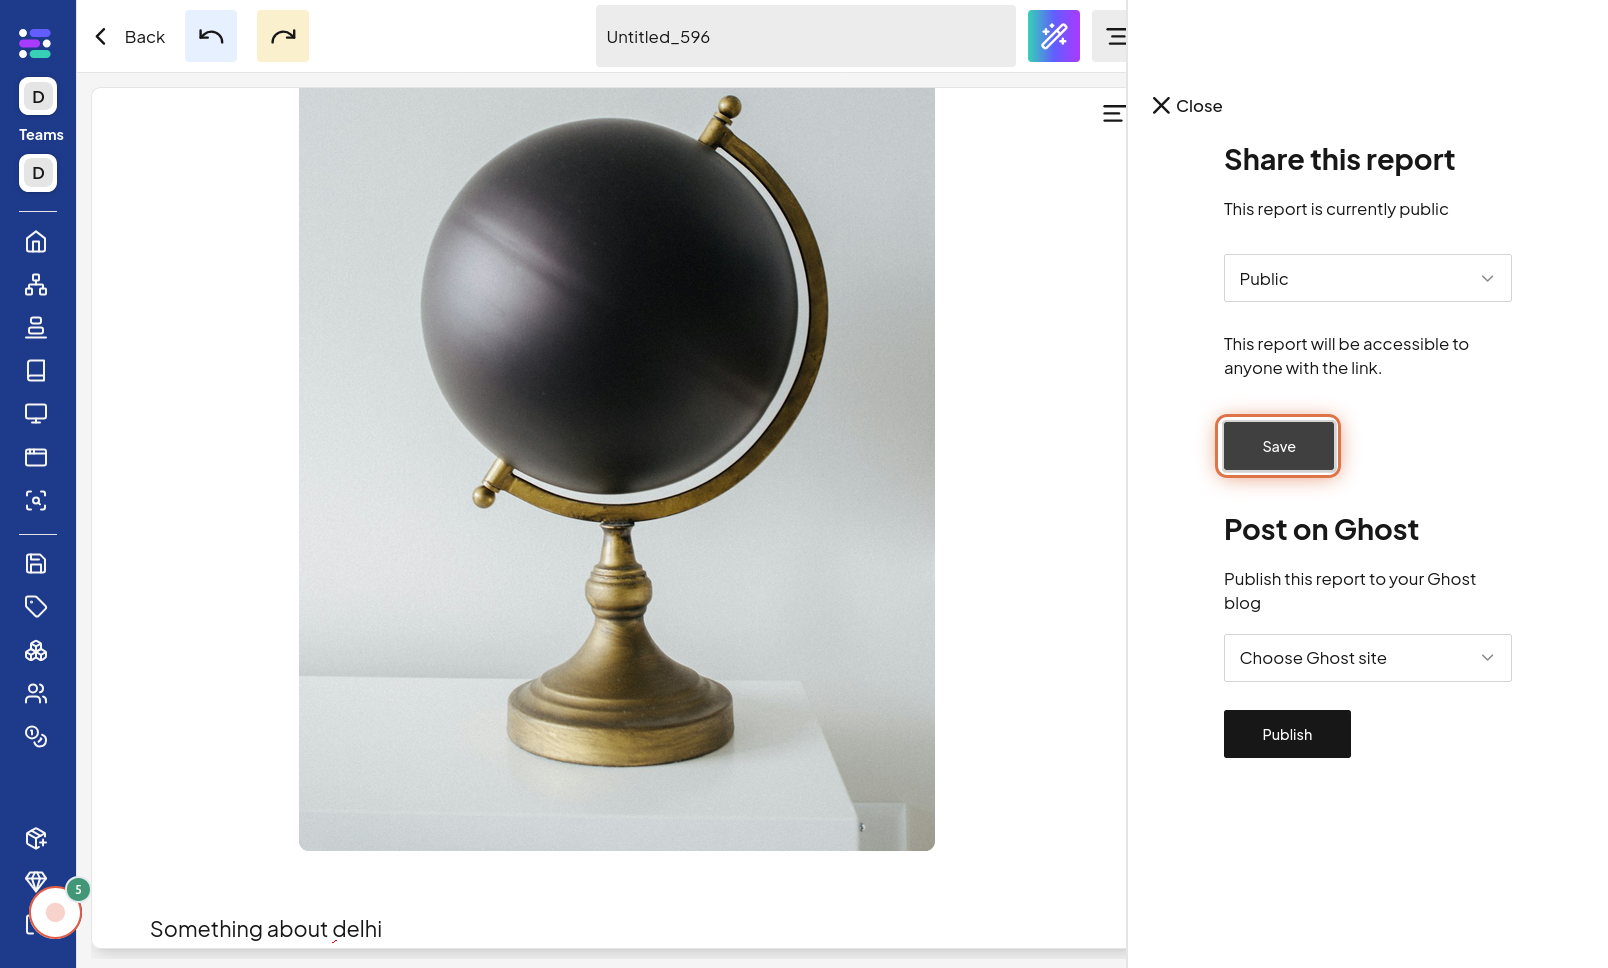Save the sharing settings
This screenshot has height=968, width=1608.
1279,446
